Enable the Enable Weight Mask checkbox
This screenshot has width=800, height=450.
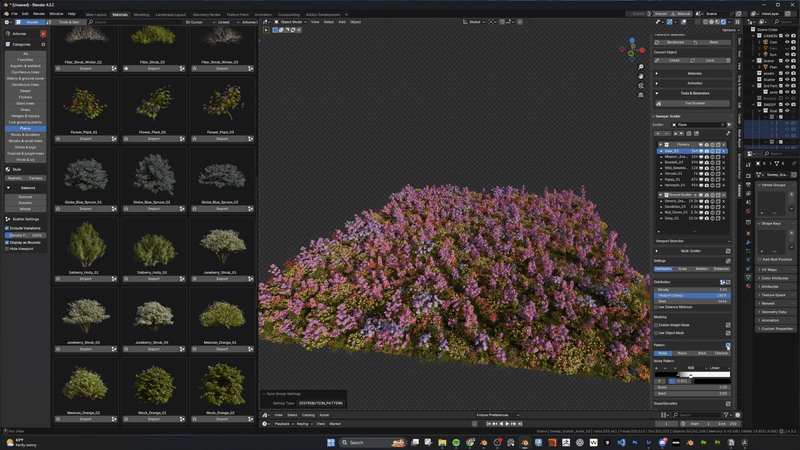tap(658, 325)
